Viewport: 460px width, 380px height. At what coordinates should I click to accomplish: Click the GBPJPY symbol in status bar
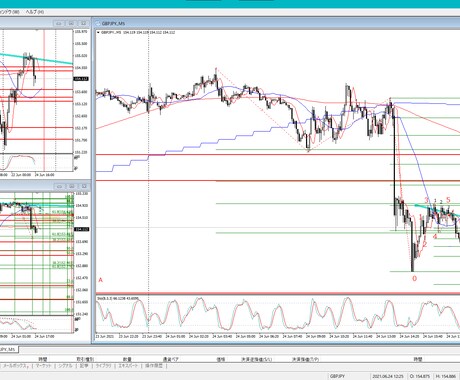tap(338, 376)
